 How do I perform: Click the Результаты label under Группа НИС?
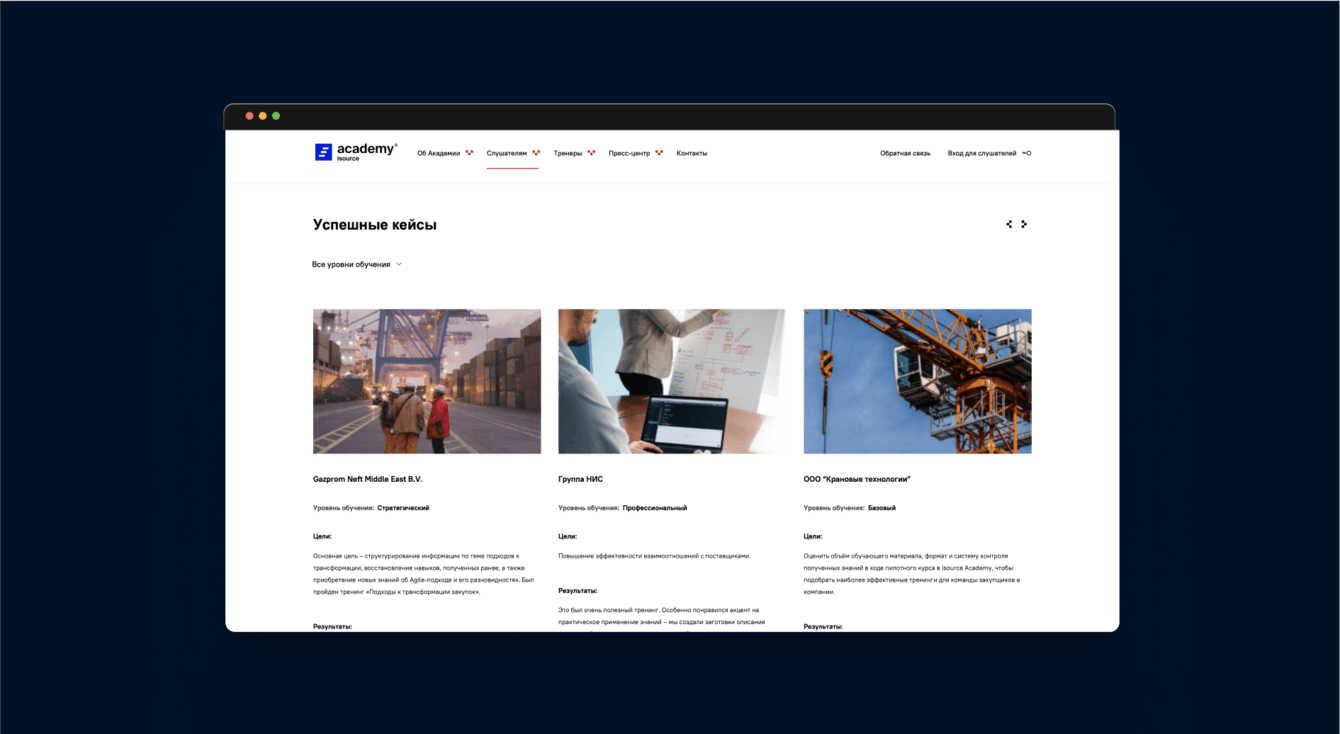[x=578, y=591]
